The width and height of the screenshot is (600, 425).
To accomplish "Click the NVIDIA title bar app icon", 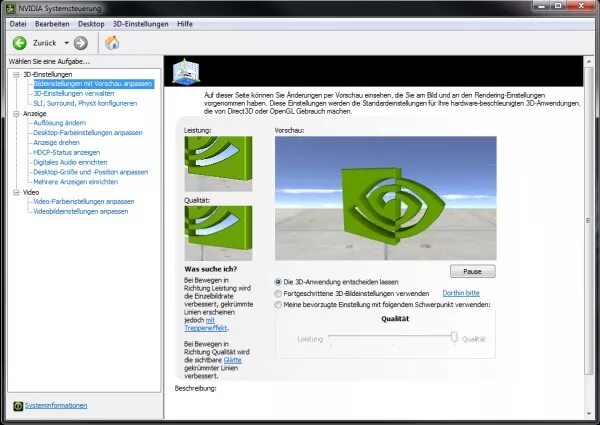I will (11, 8).
